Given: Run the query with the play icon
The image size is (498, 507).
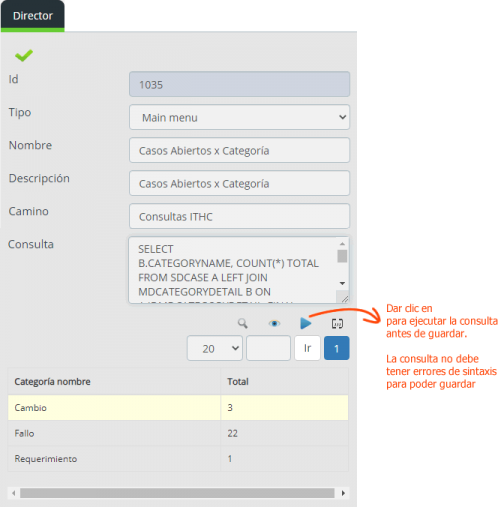Looking at the screenshot, I should click(305, 323).
